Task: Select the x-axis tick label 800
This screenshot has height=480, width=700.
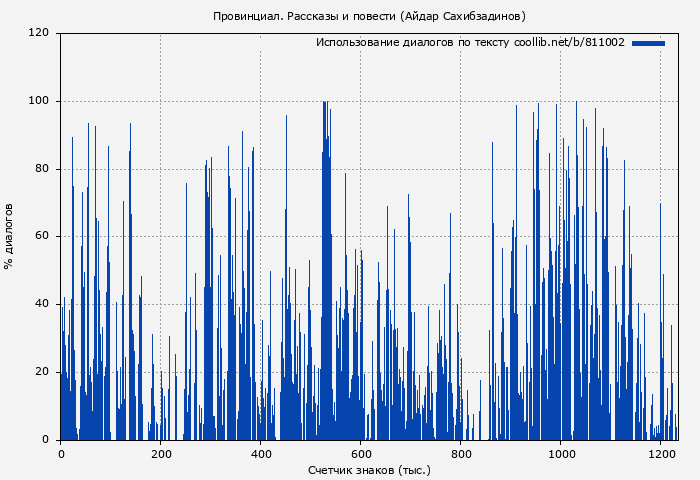Action: 460,453
